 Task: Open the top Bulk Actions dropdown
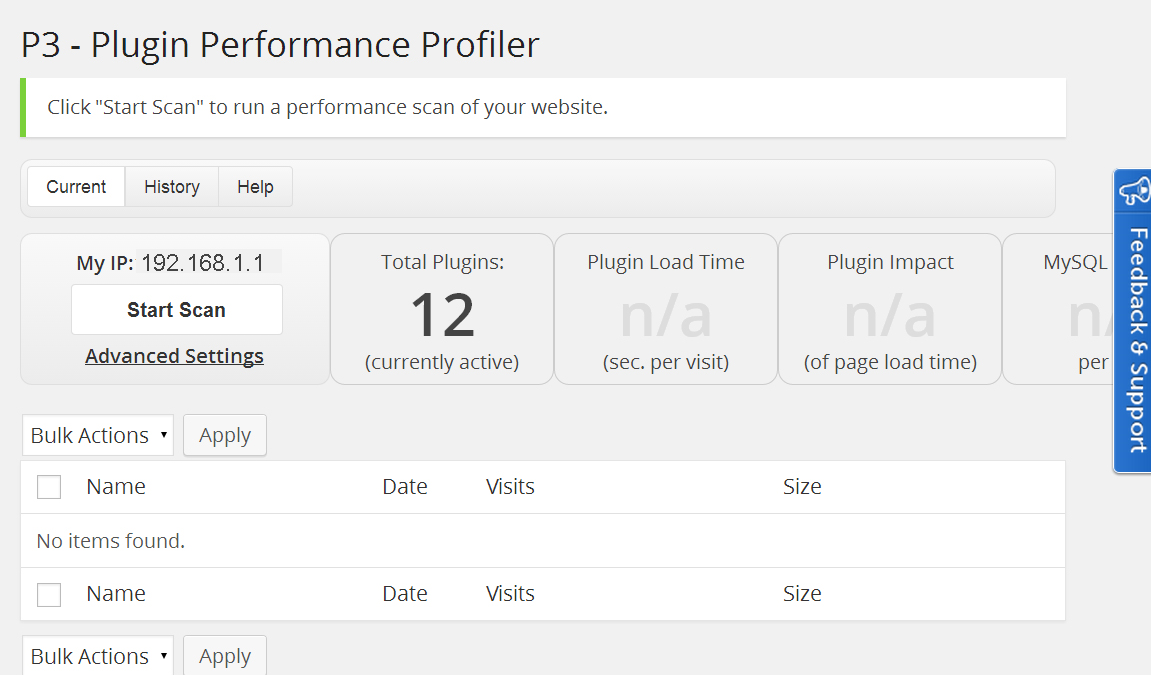pos(98,435)
